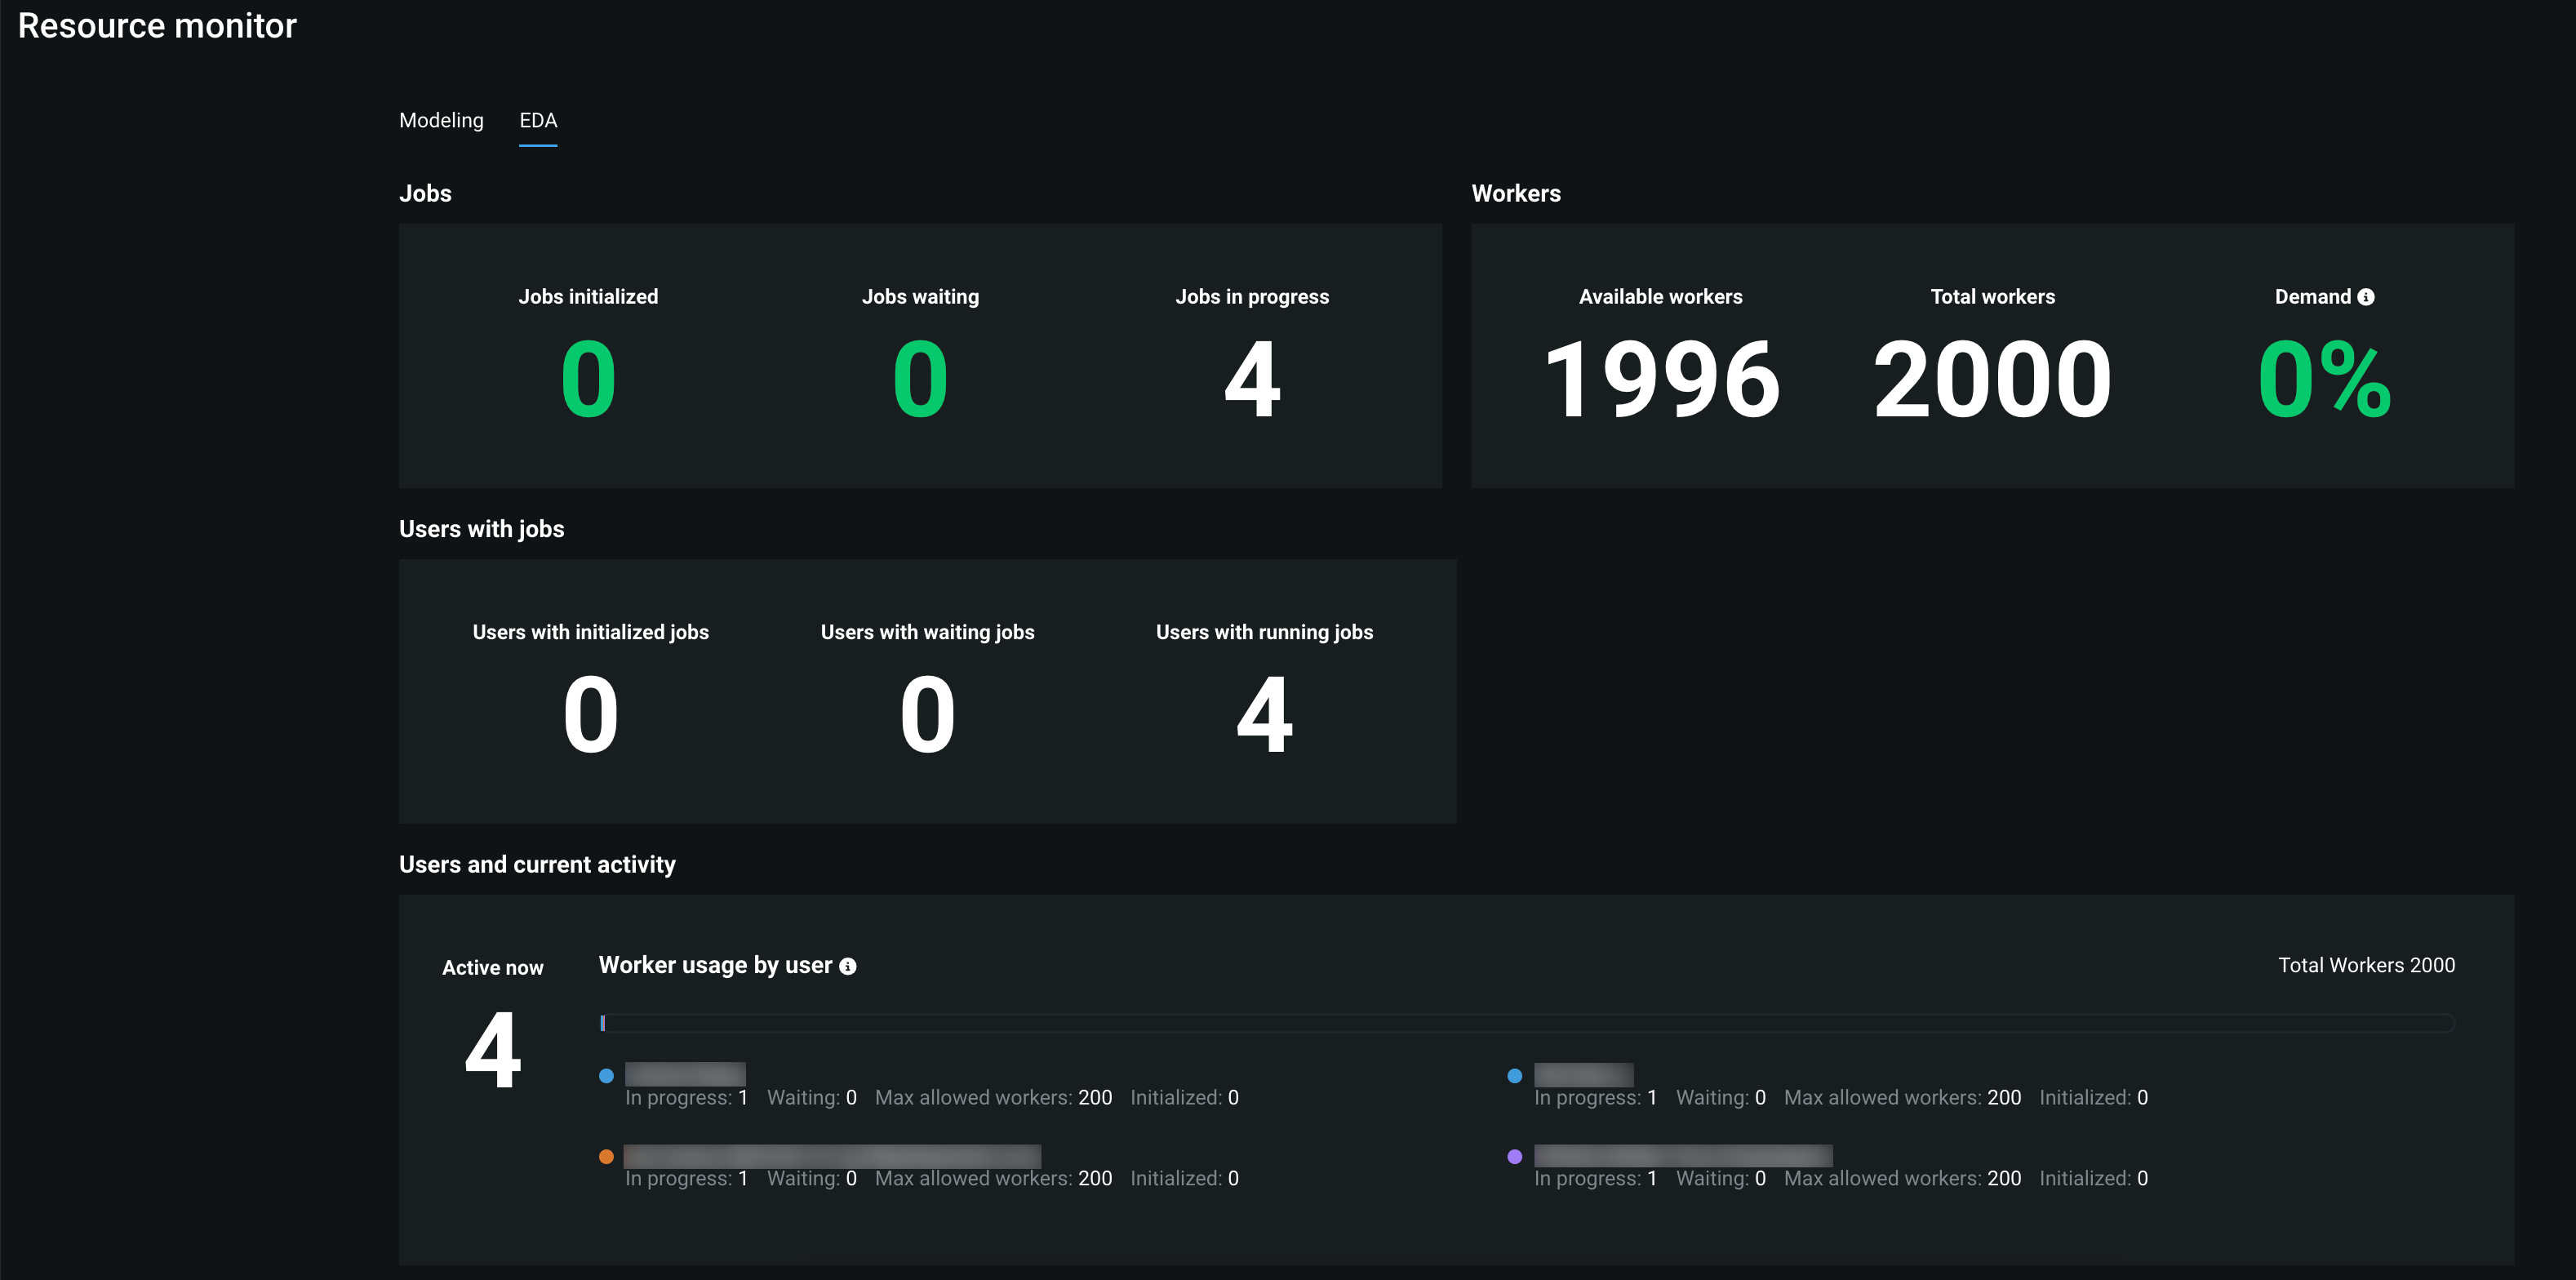Viewport: 2576px width, 1280px height.
Task: Click the blurred username beside the orange dot
Action: (x=832, y=1156)
